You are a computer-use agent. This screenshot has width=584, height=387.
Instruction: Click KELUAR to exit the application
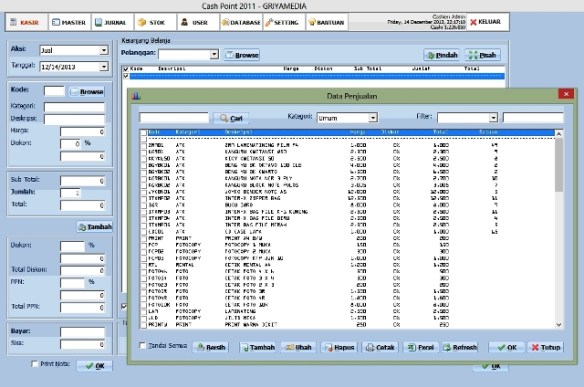pyautogui.click(x=487, y=22)
